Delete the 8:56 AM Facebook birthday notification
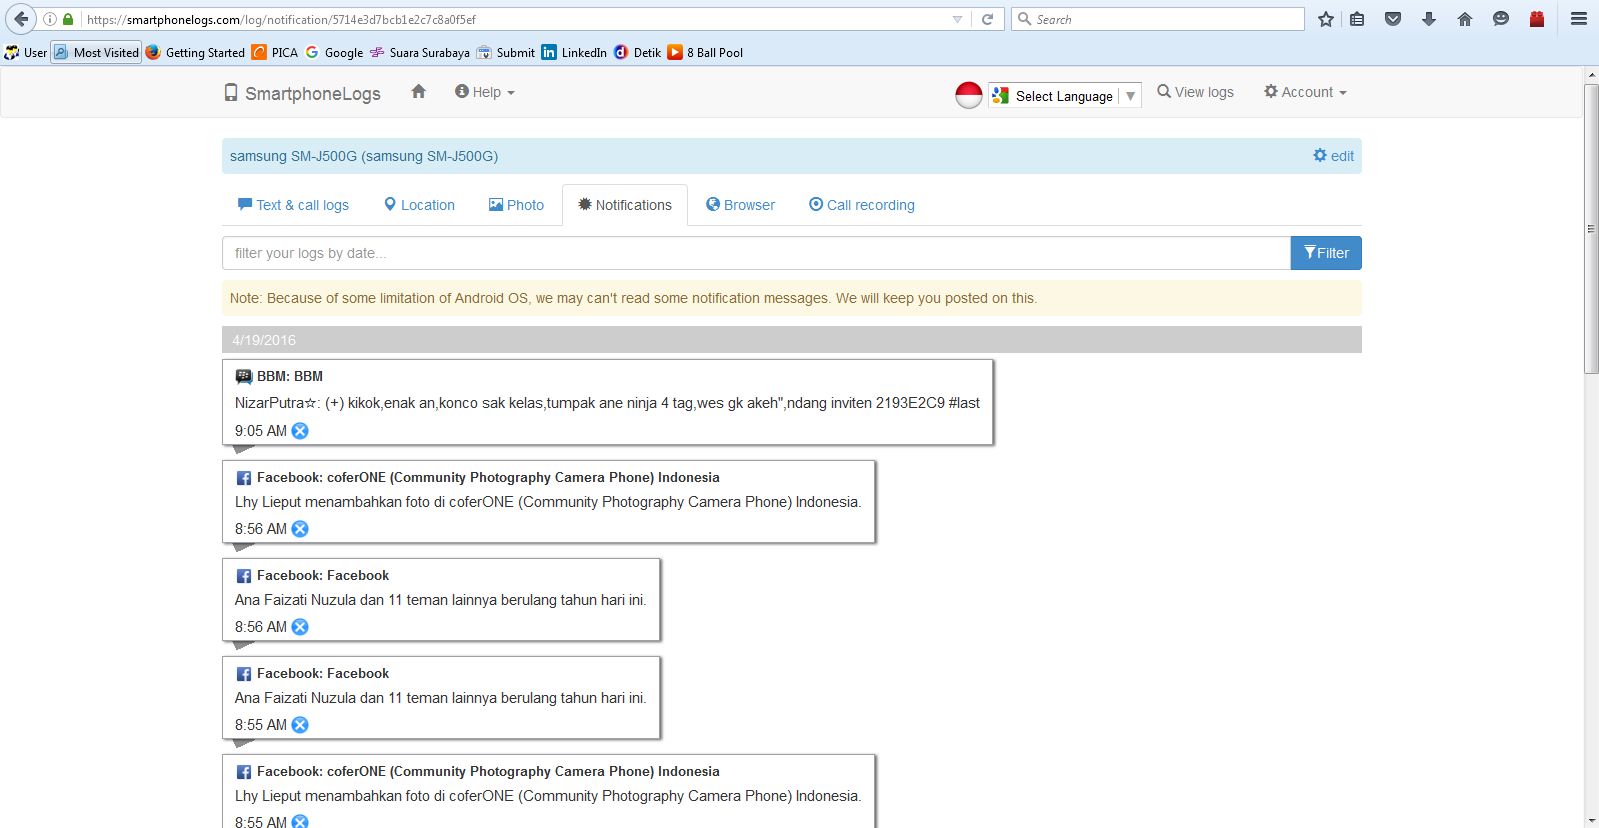 click(300, 627)
